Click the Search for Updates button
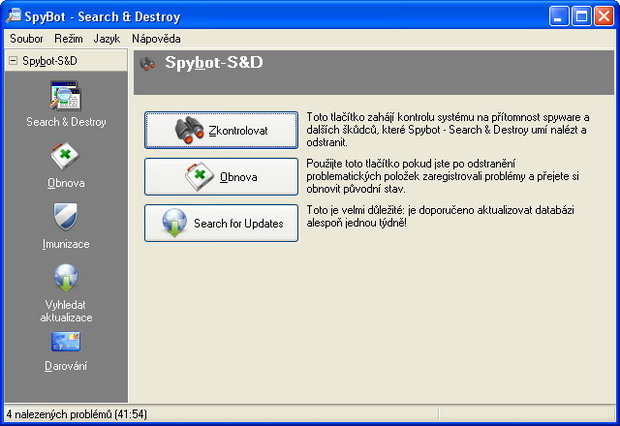 [221, 223]
